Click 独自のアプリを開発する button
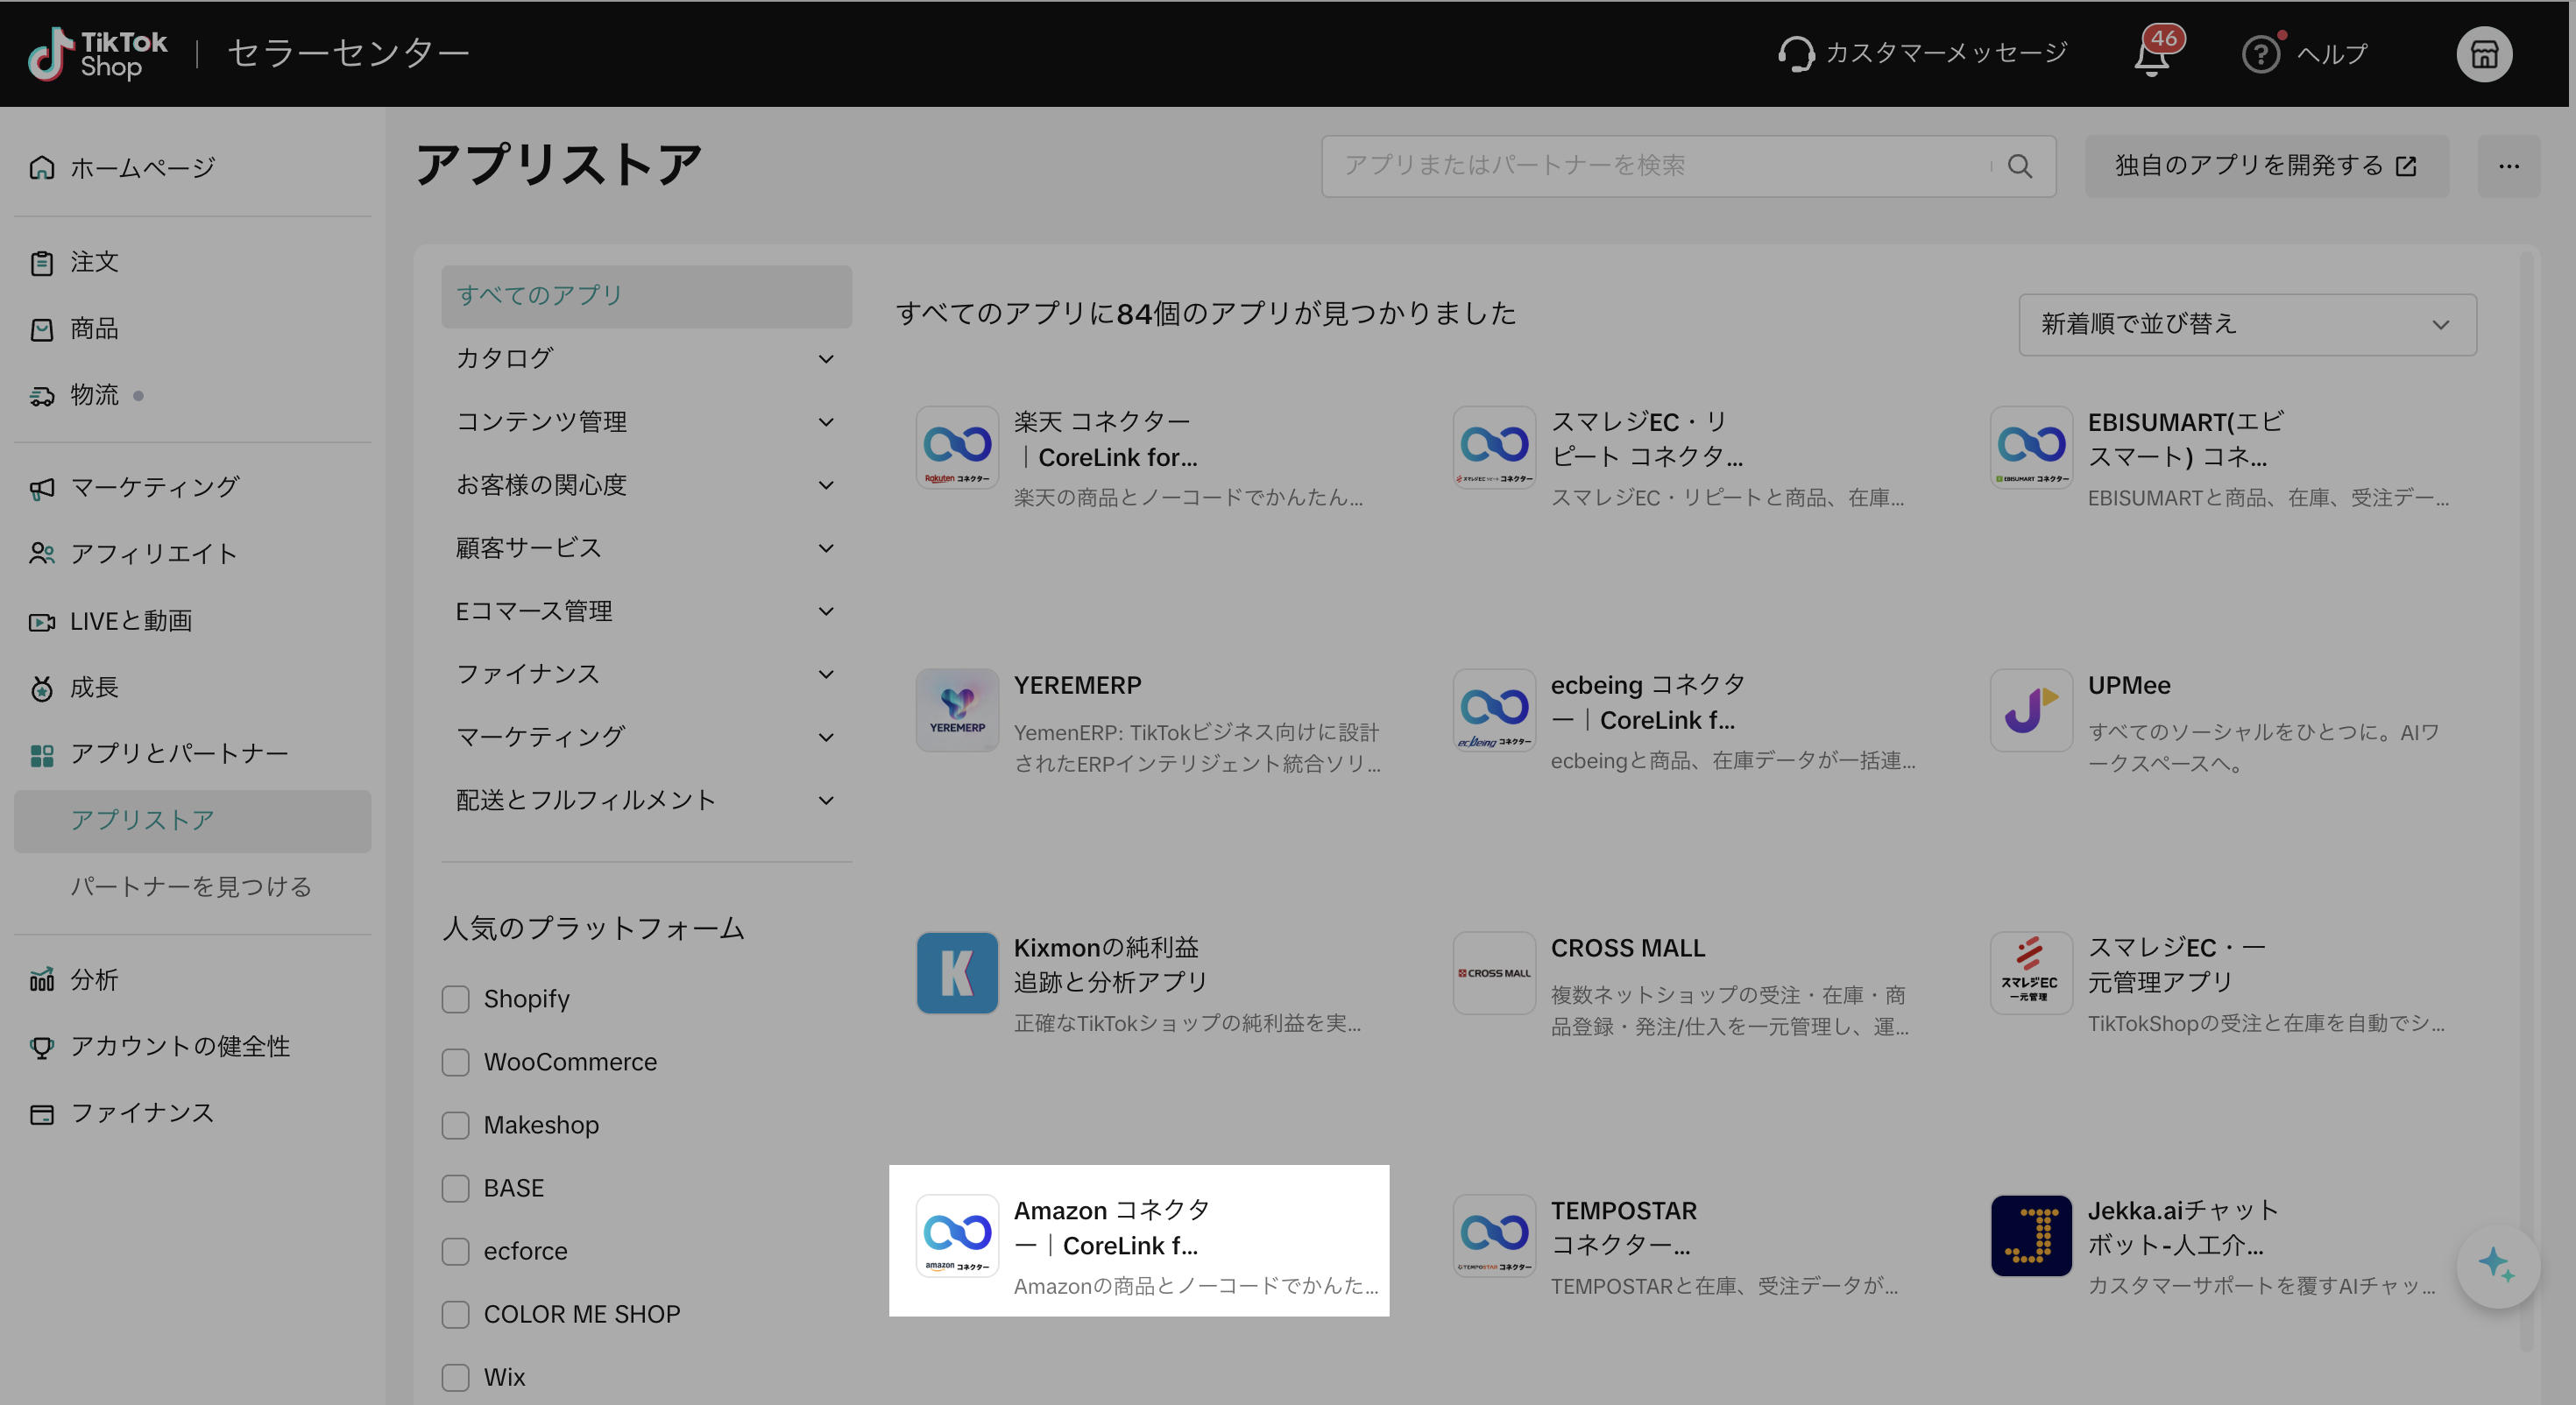 coord(2265,166)
